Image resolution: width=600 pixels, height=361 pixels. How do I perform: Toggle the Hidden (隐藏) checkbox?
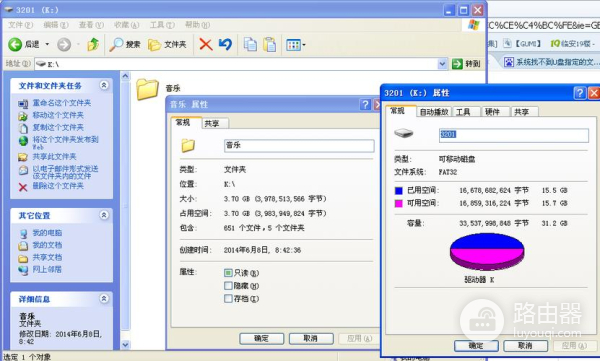tap(228, 286)
